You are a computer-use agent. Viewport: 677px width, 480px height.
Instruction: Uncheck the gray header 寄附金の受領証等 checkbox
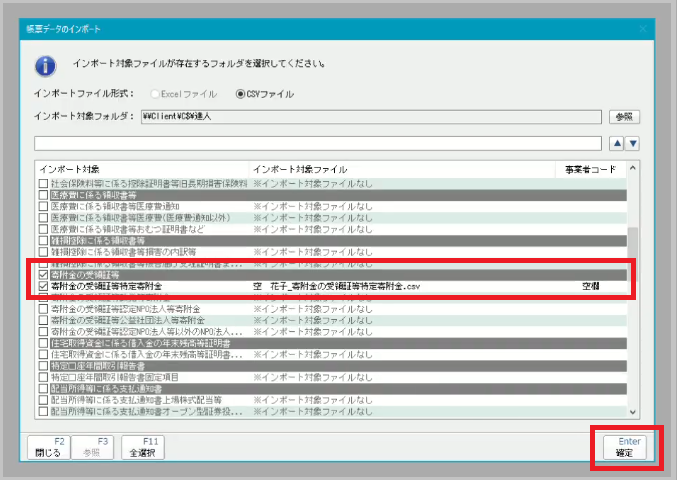43,275
